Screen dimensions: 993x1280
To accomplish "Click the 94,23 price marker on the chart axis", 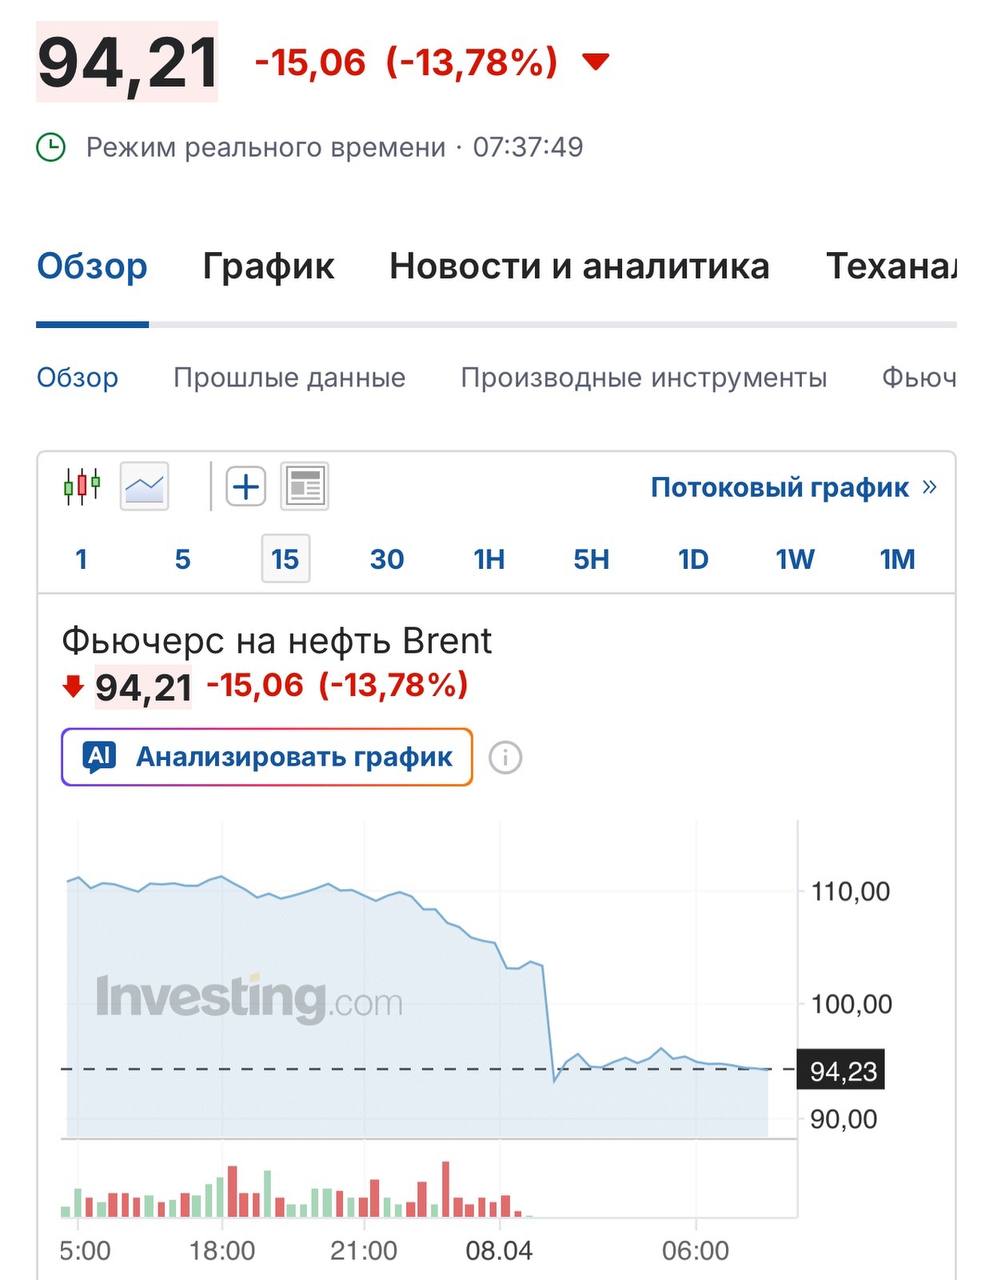I will (841, 1070).
